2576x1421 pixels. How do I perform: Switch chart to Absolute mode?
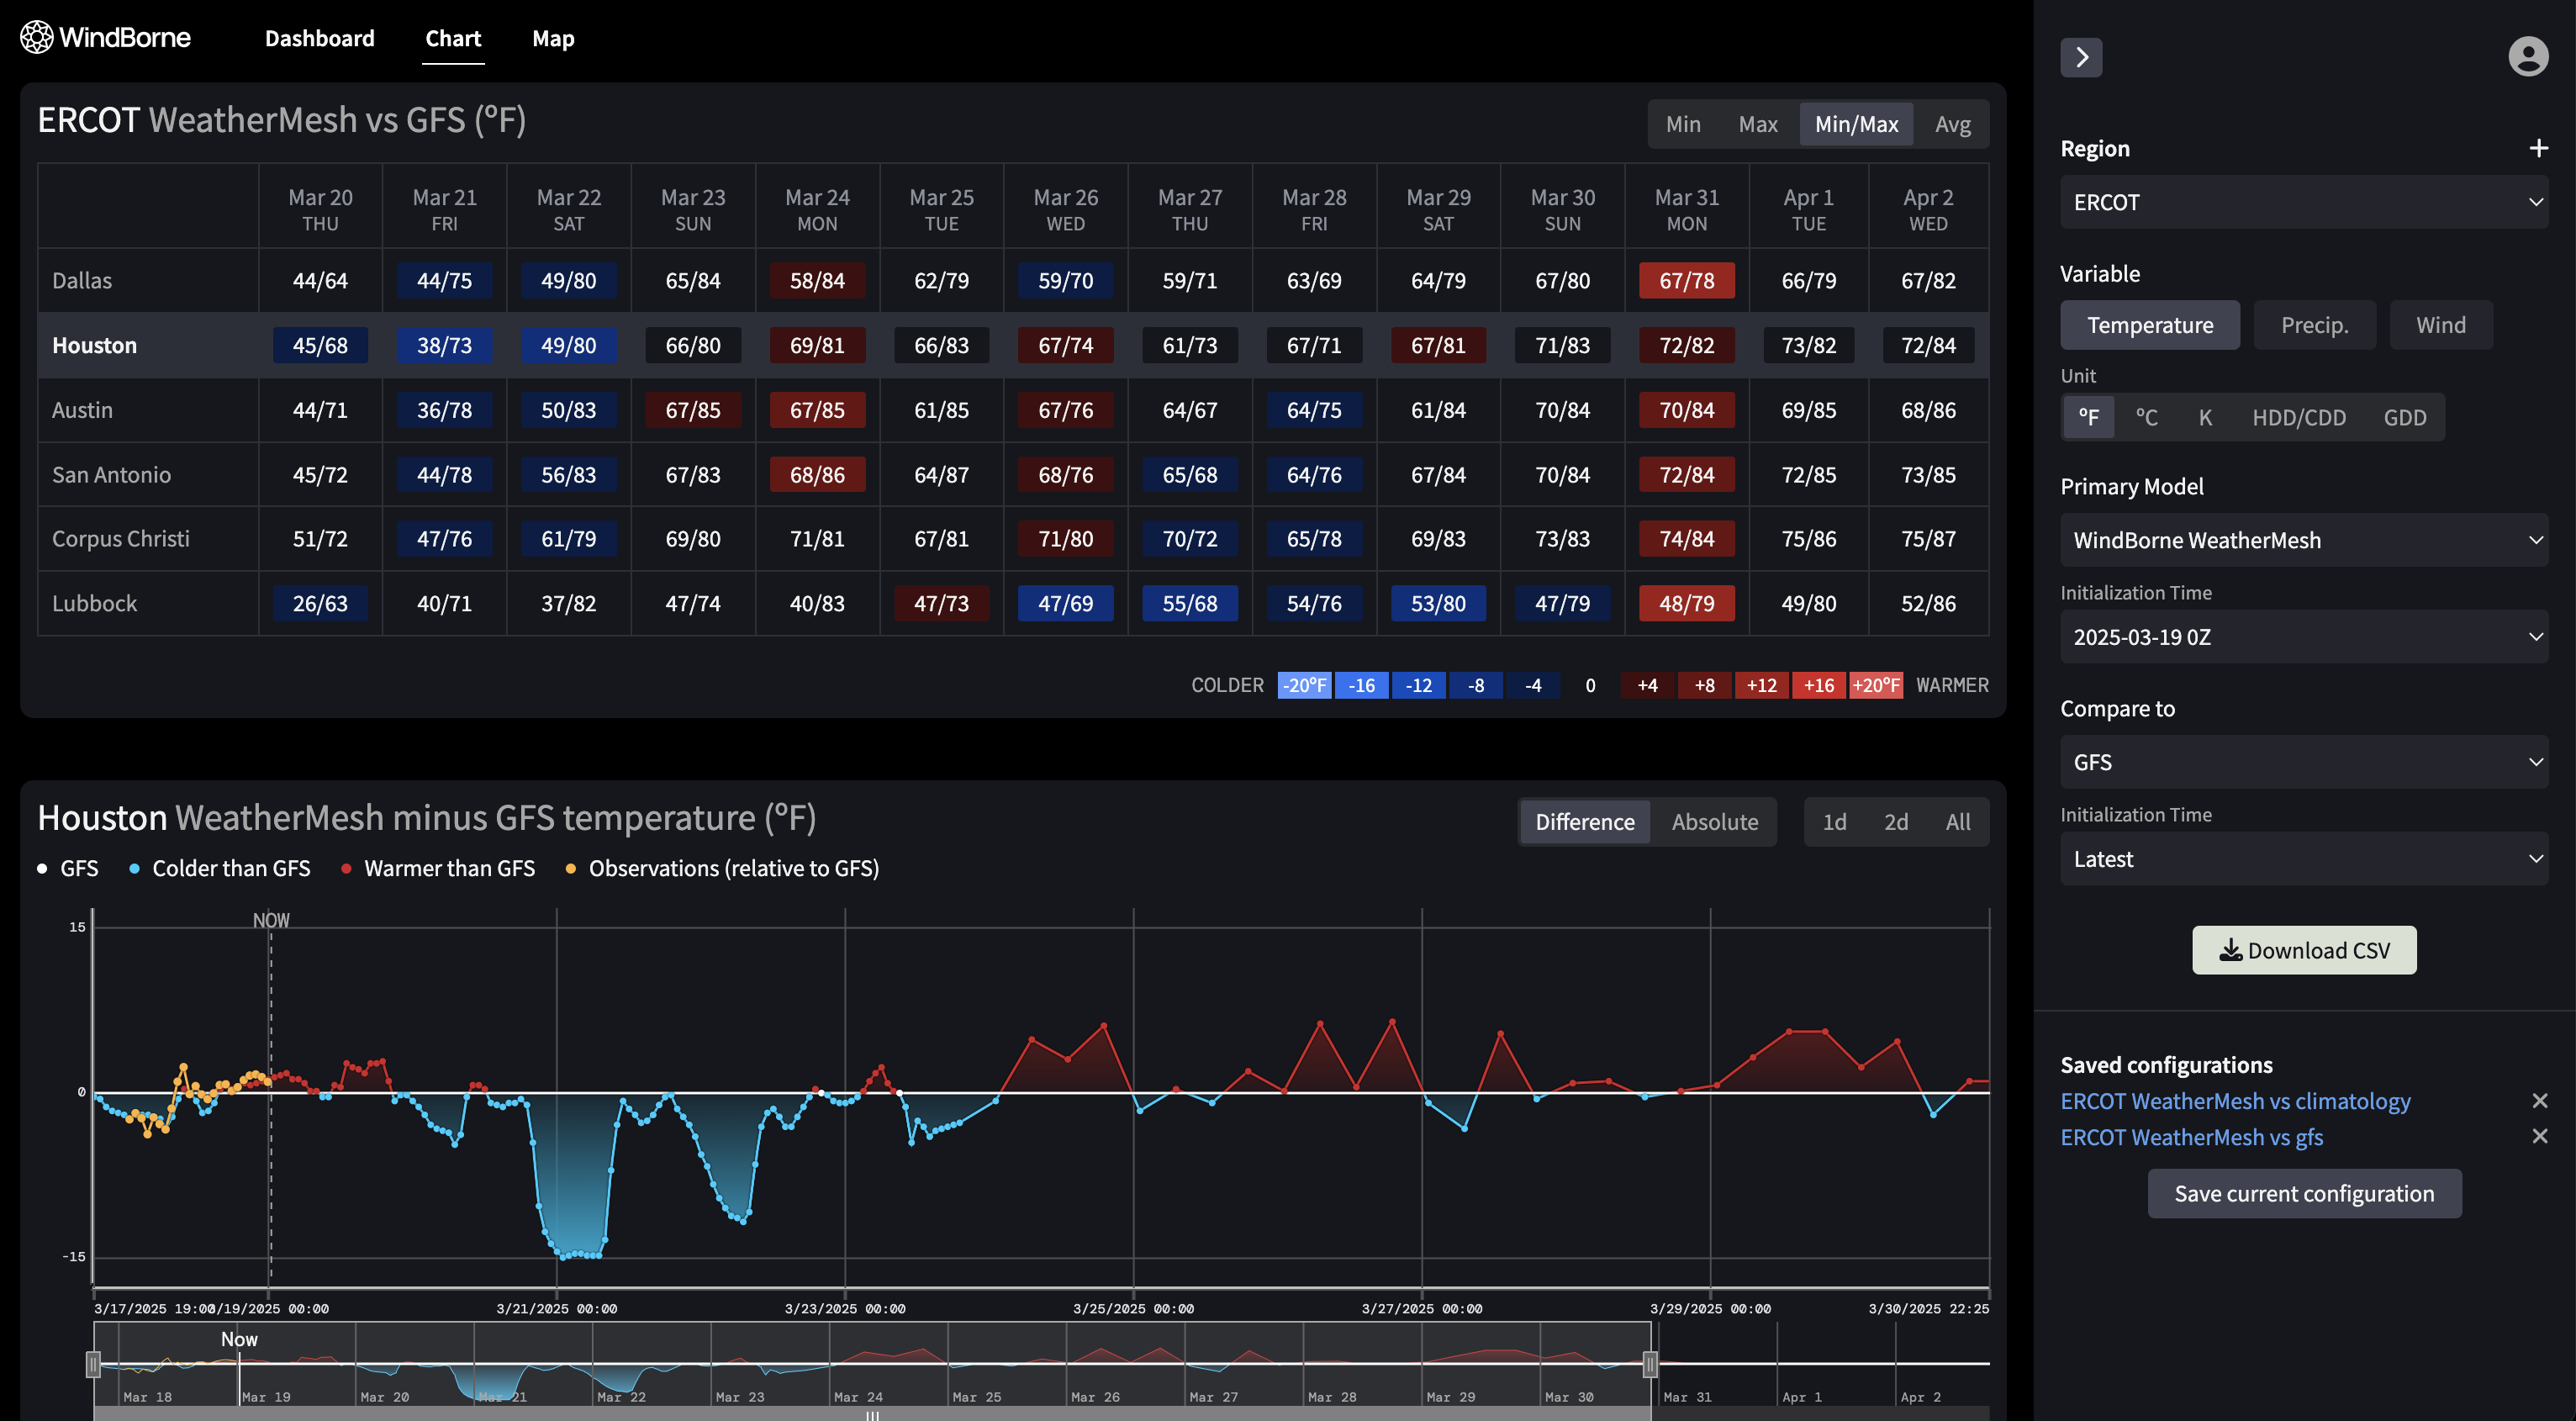pos(1714,822)
